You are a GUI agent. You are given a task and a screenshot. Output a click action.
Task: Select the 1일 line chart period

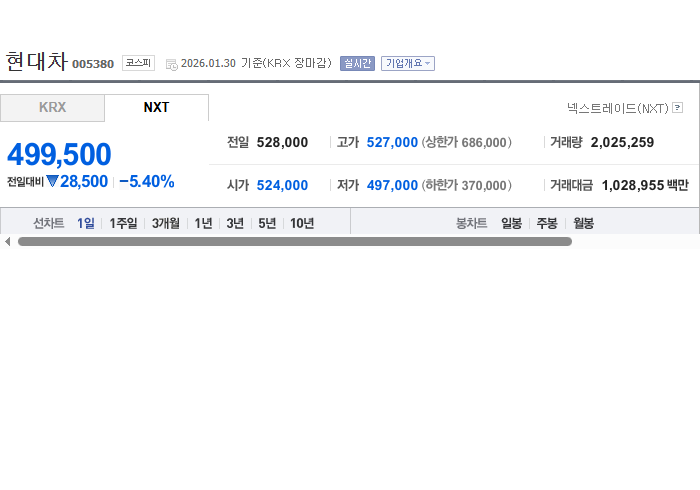click(x=86, y=223)
